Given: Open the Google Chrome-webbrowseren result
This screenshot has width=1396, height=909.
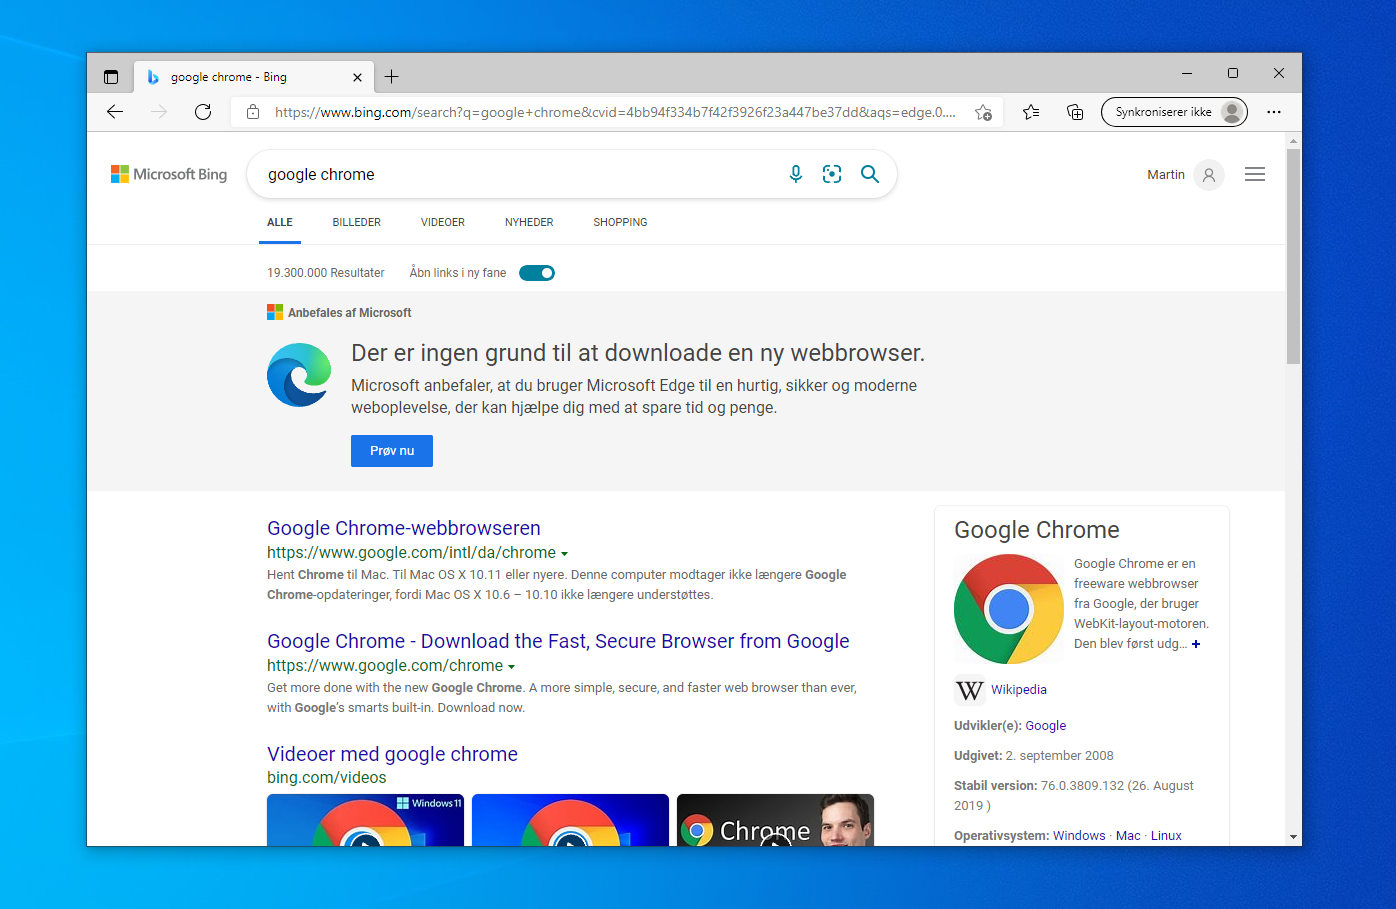Looking at the screenshot, I should [x=403, y=528].
